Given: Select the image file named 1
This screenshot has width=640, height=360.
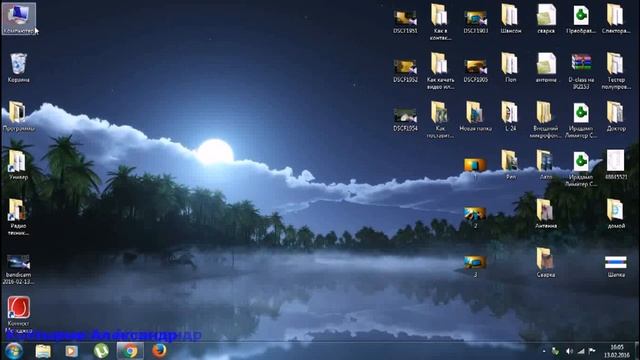Looking at the screenshot, I should (475, 168).
